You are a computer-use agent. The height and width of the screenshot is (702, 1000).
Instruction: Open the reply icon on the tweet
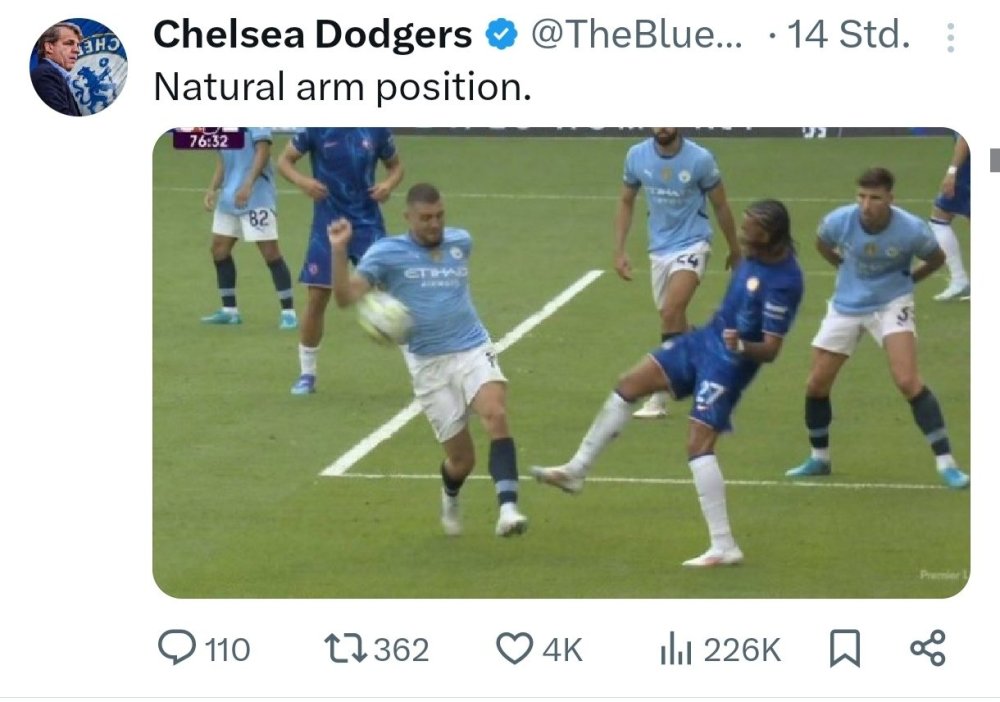(178, 648)
